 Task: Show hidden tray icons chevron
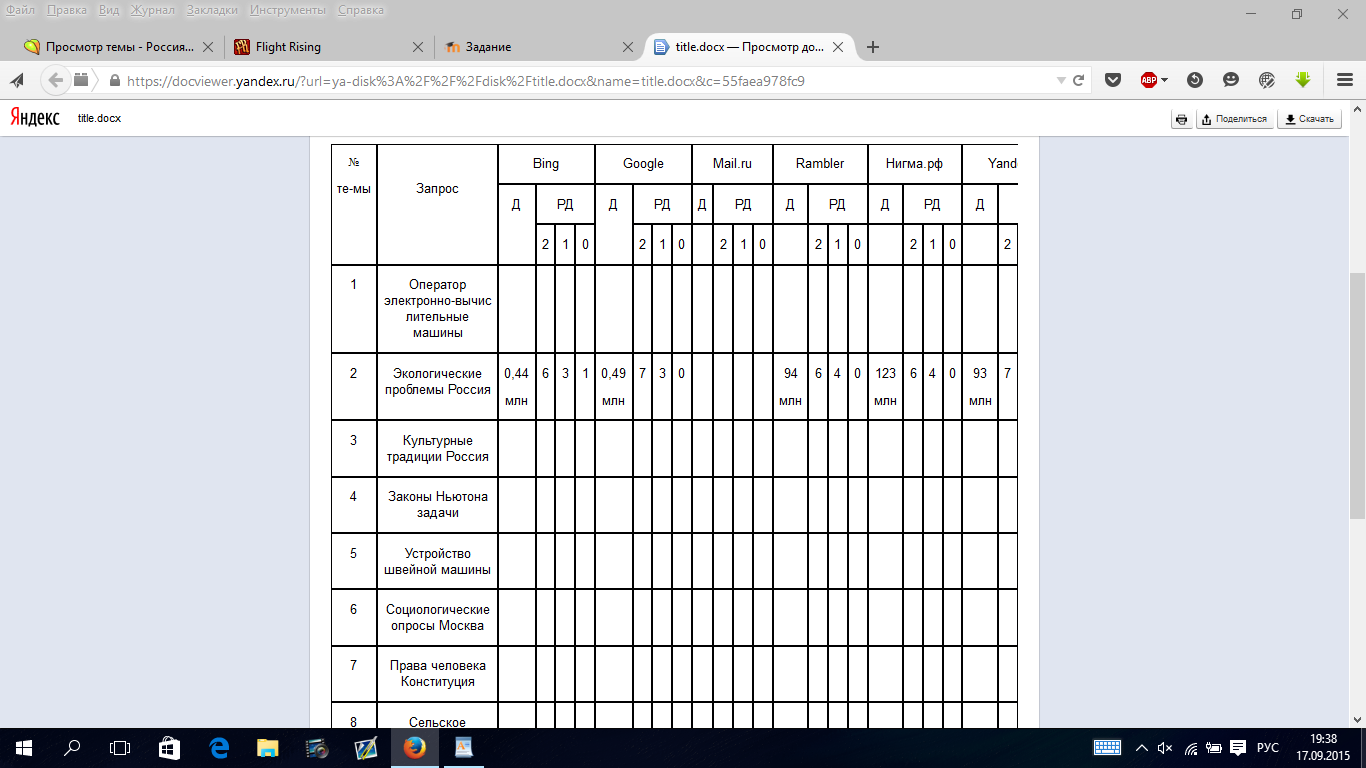coord(1141,747)
